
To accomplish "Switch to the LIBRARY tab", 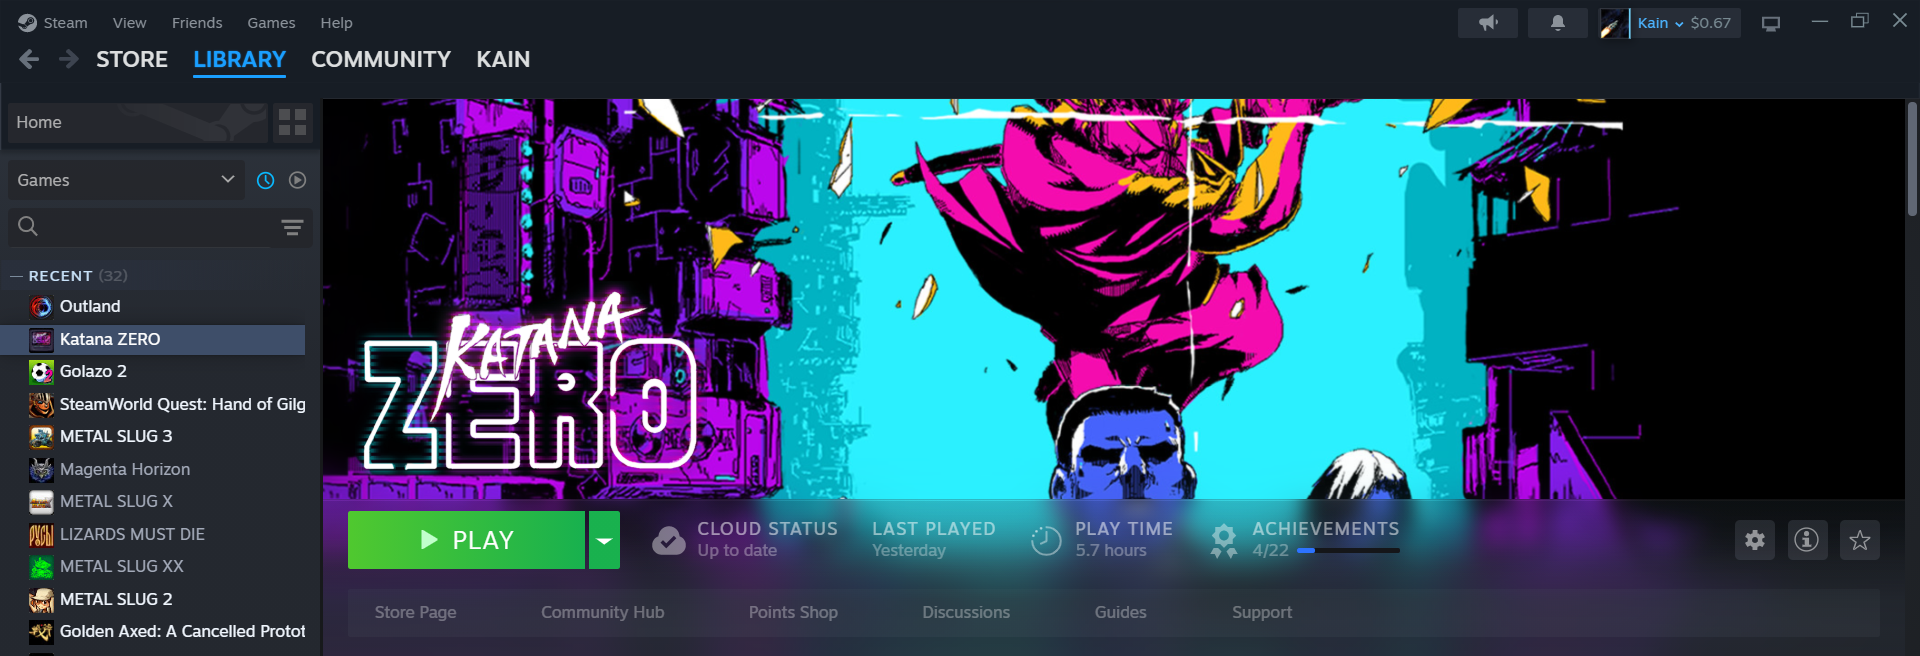I will click(x=239, y=59).
